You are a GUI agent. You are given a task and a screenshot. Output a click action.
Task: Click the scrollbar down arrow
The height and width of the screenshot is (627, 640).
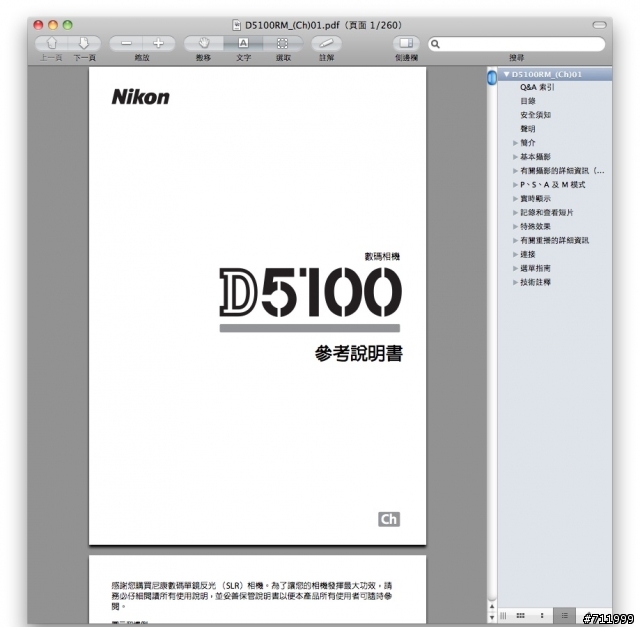(492, 617)
